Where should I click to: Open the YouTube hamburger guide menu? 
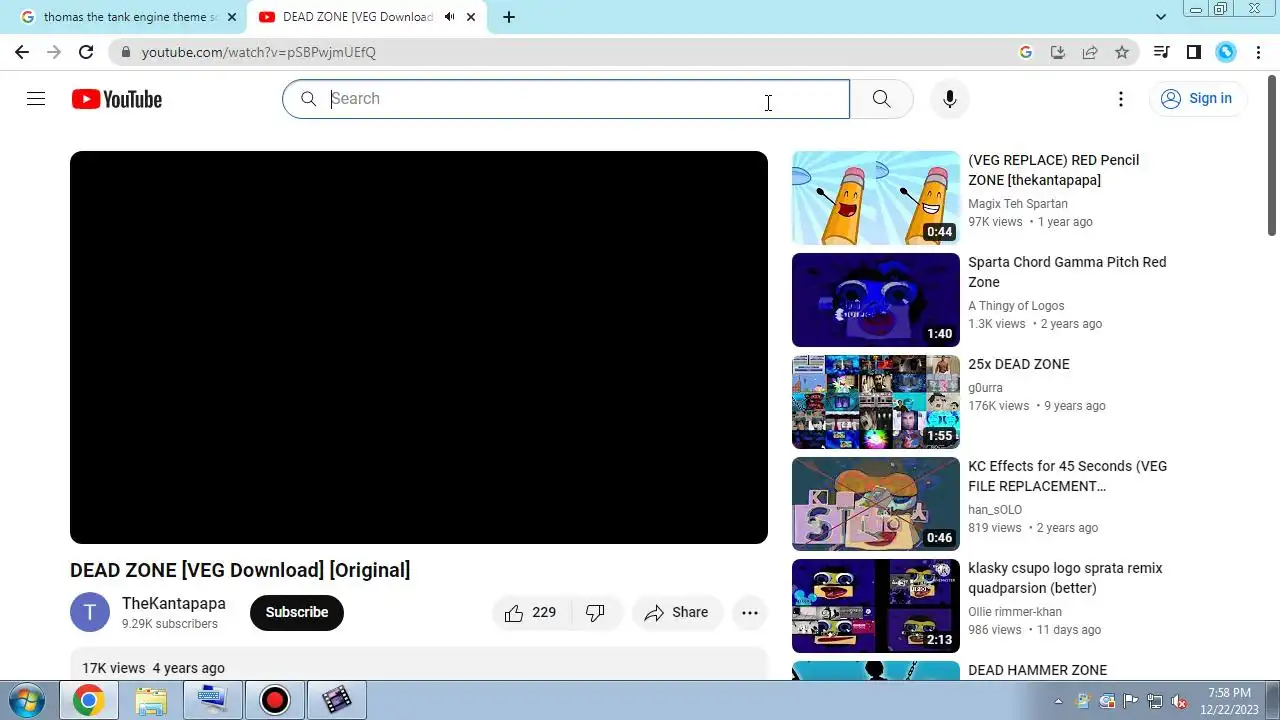36,98
